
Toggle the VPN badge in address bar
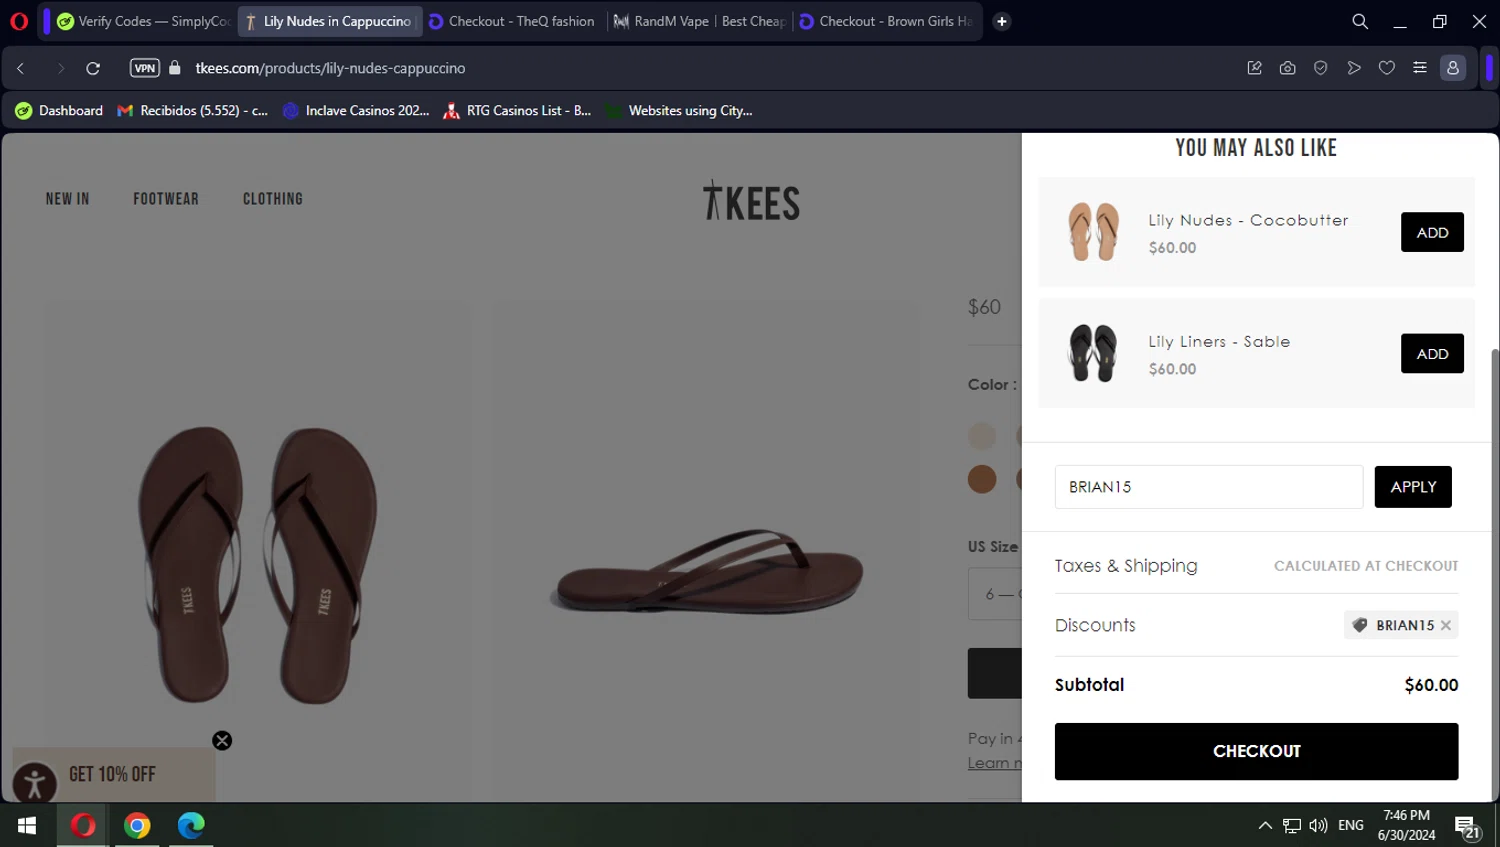pos(145,68)
